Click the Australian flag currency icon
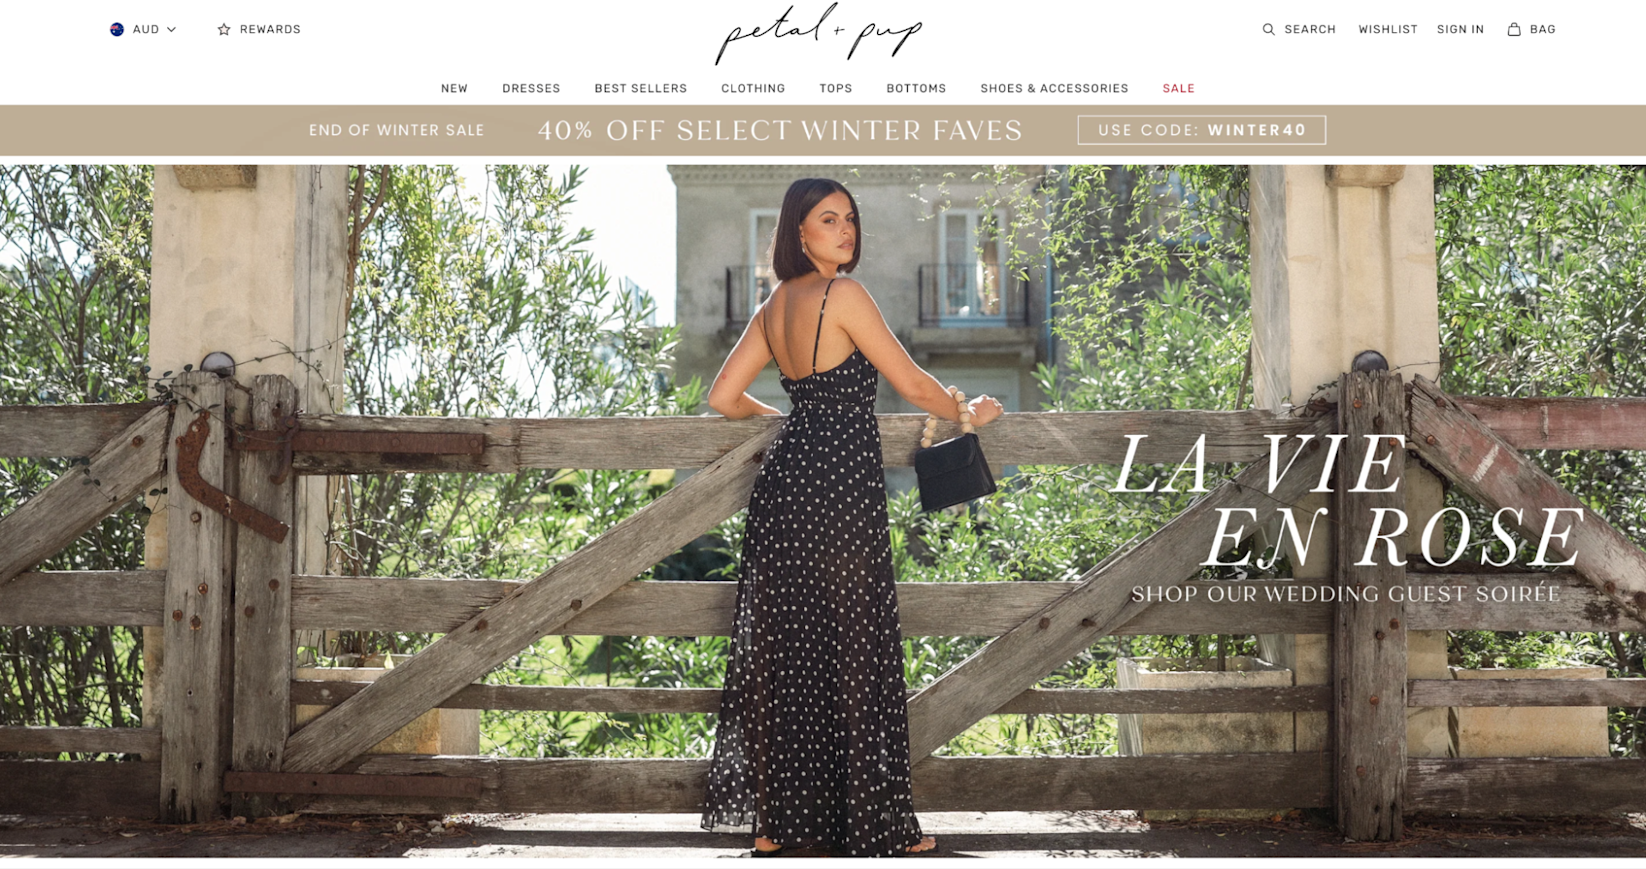This screenshot has width=1646, height=869. pyautogui.click(x=117, y=29)
